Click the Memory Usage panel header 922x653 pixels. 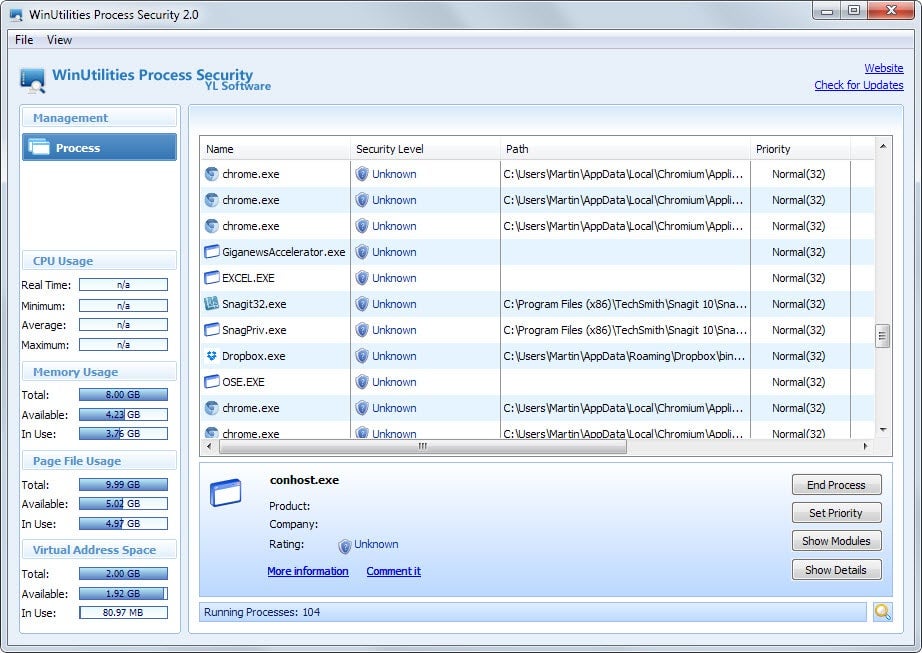(x=99, y=371)
